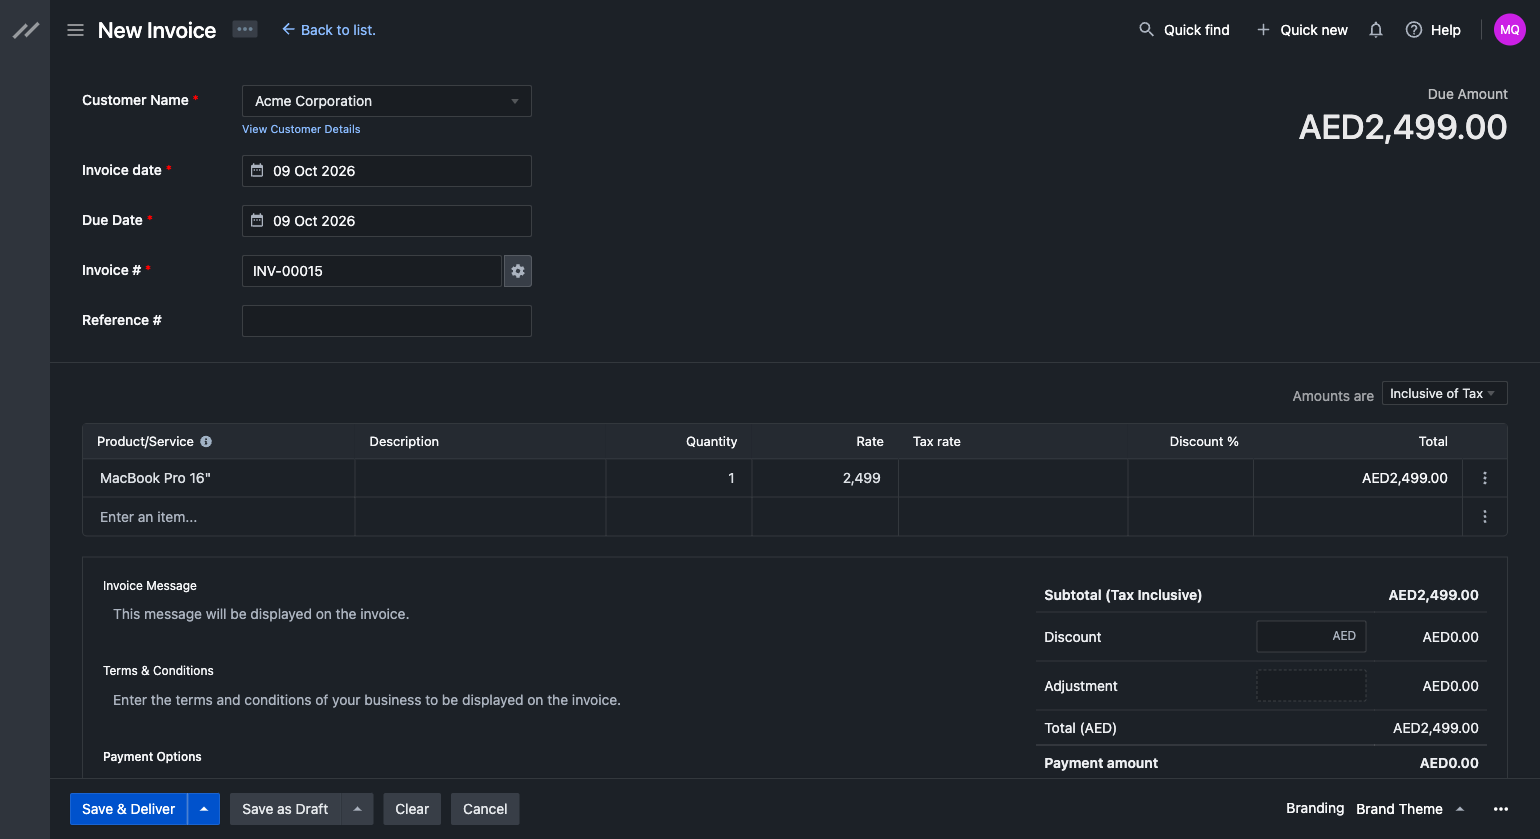Click the Enter an item cell
This screenshot has height=839, width=1540.
click(219, 517)
